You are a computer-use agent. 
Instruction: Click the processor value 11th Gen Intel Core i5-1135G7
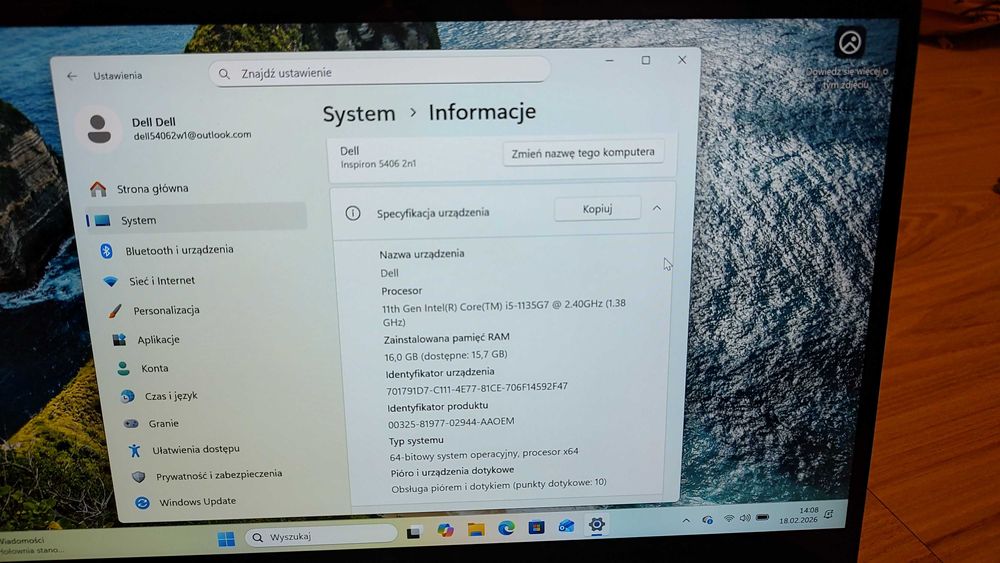(504, 312)
